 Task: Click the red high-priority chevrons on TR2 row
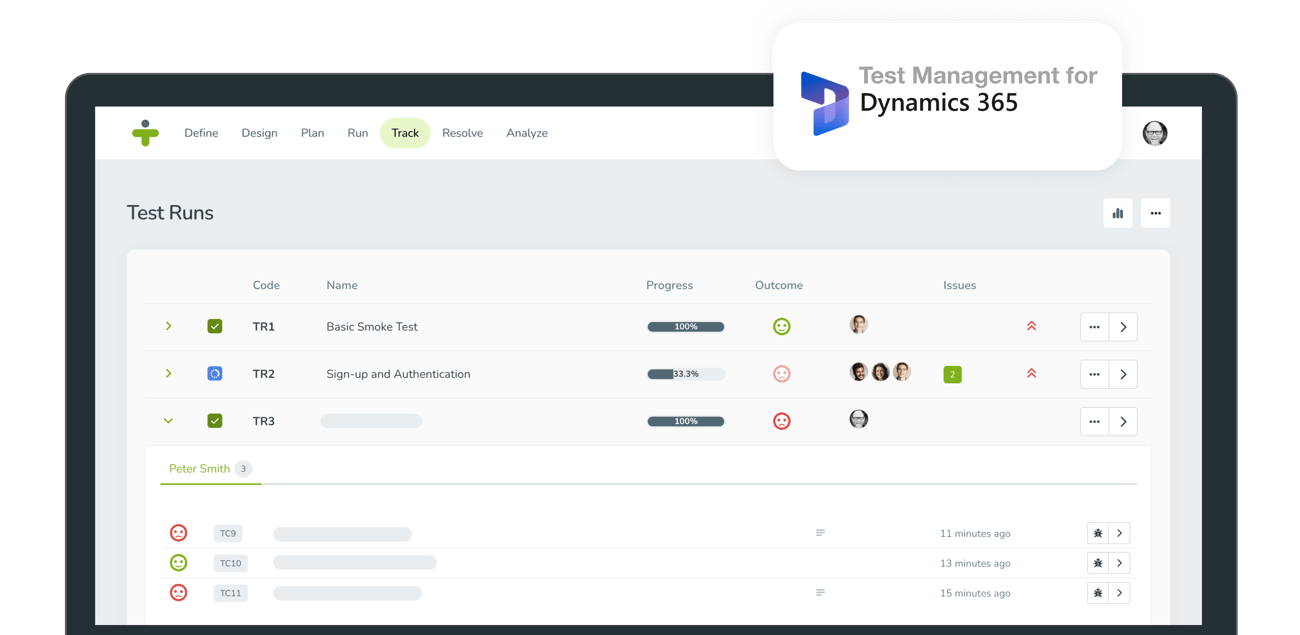[1031, 373]
